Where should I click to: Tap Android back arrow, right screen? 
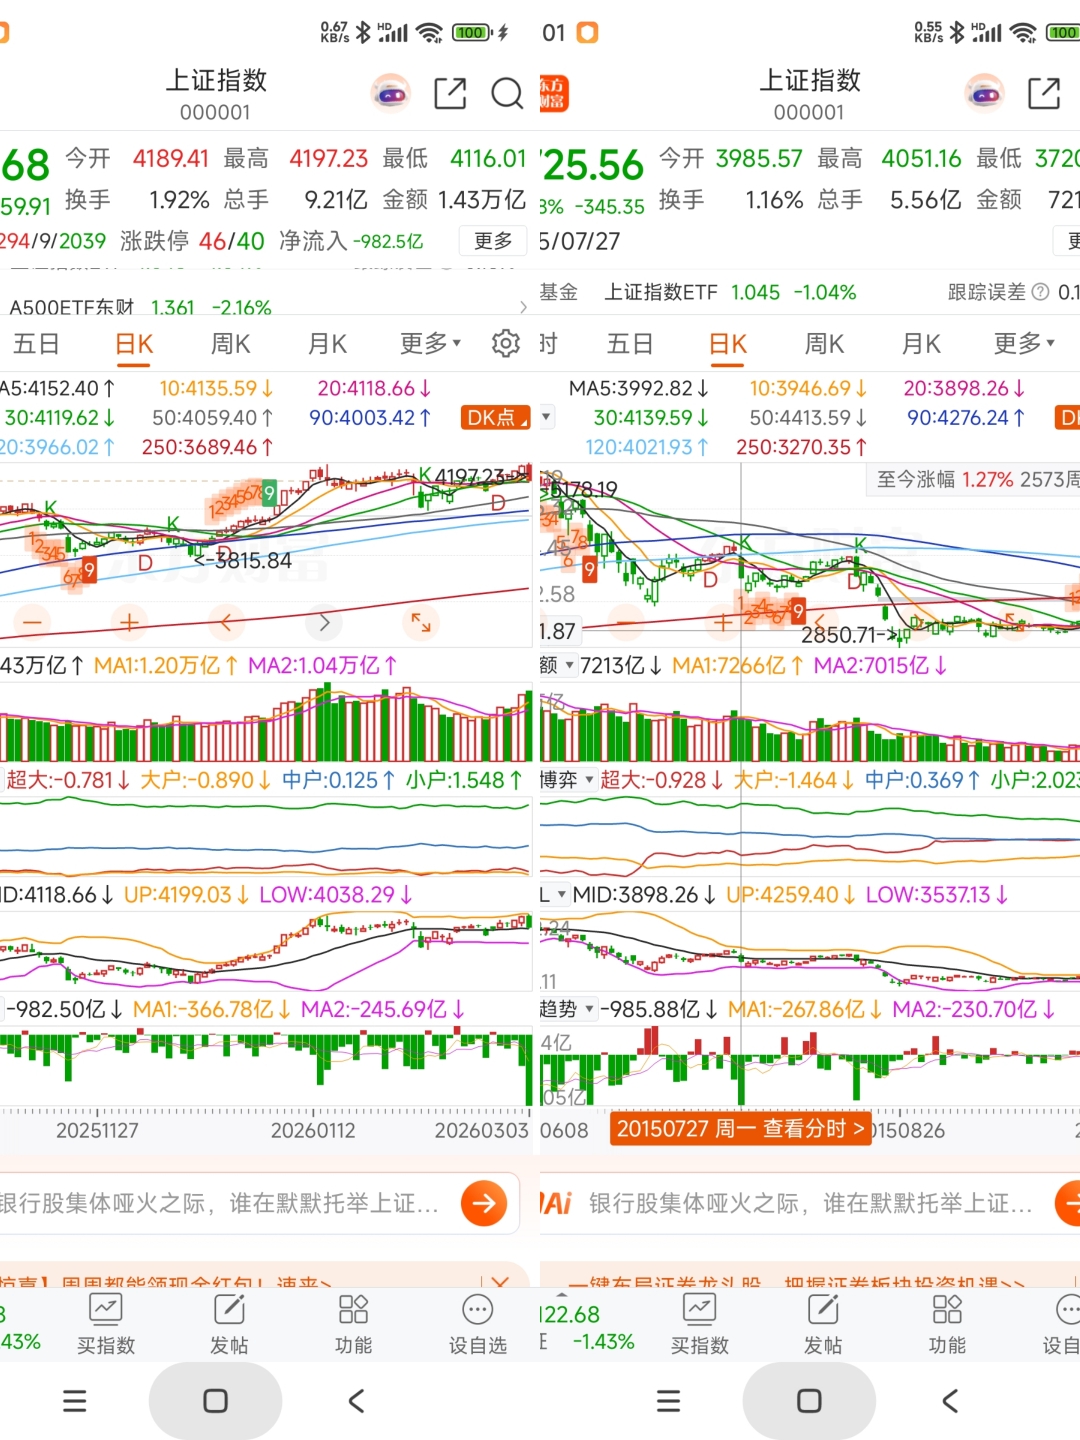coord(950,1401)
